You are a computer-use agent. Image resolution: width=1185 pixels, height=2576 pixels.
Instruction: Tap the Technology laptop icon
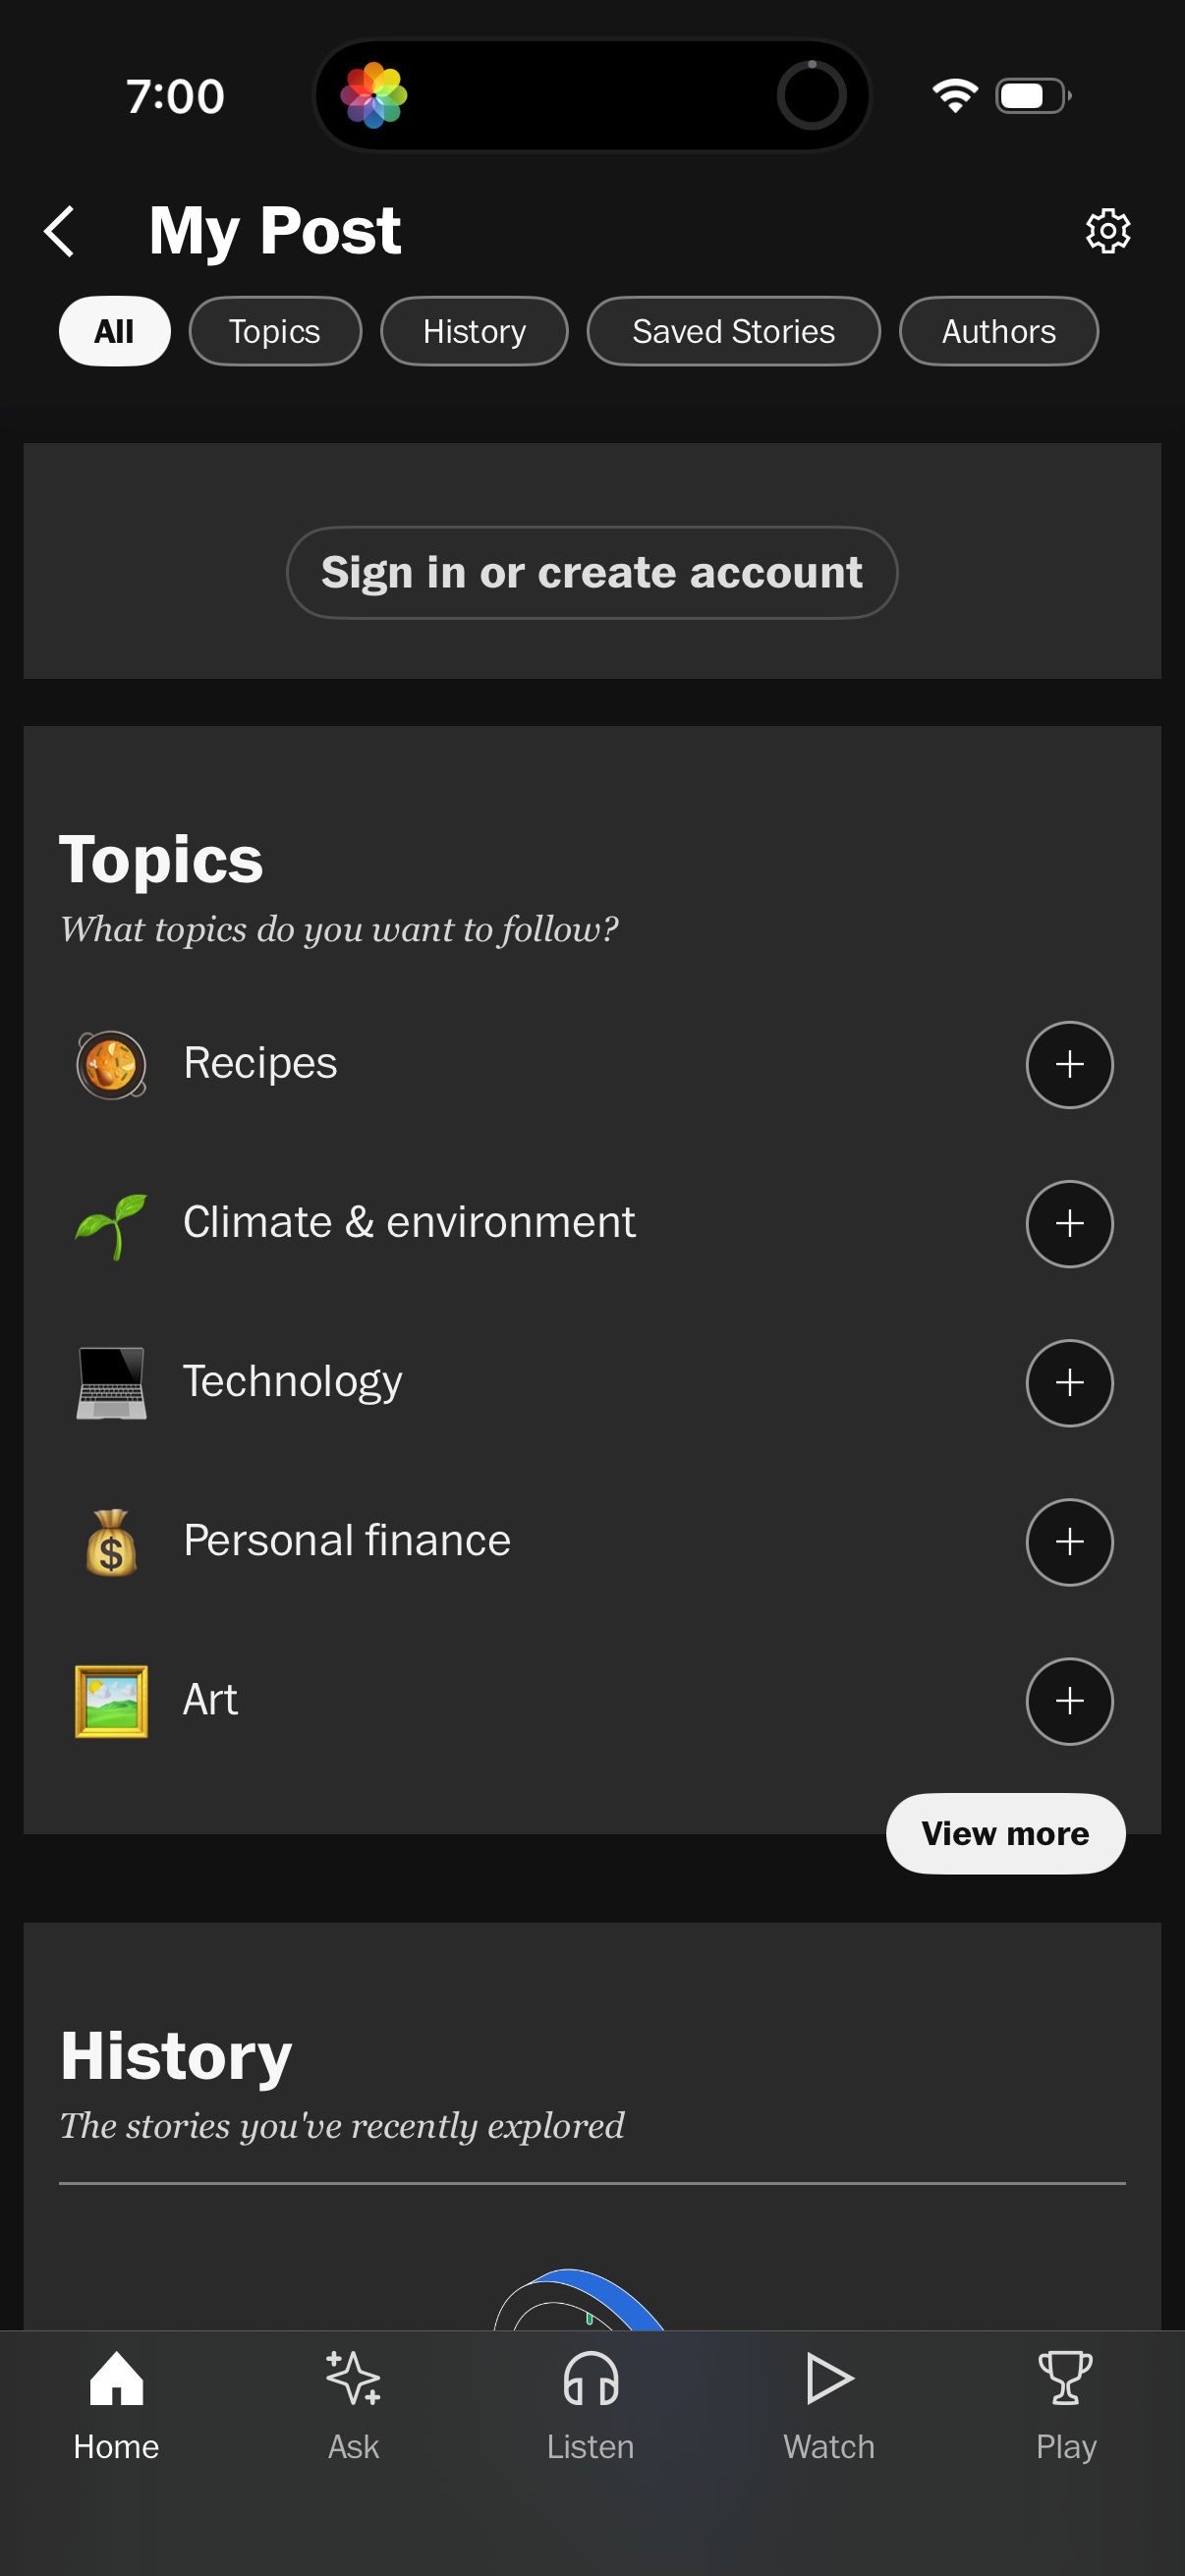coord(111,1383)
